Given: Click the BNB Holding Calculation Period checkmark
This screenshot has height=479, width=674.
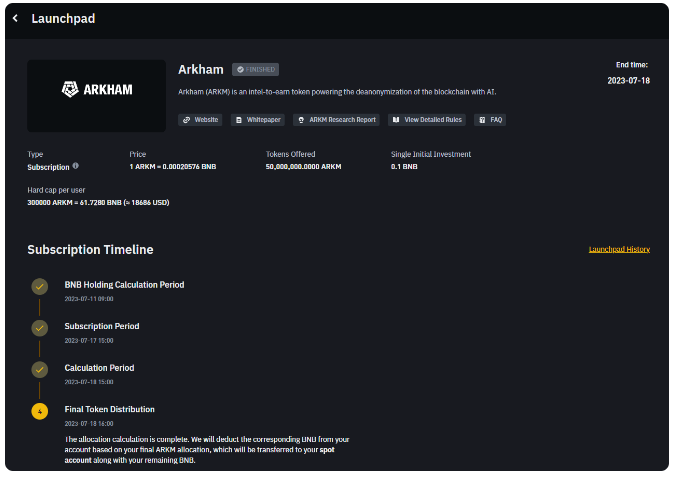Looking at the screenshot, I should [x=40, y=286].
